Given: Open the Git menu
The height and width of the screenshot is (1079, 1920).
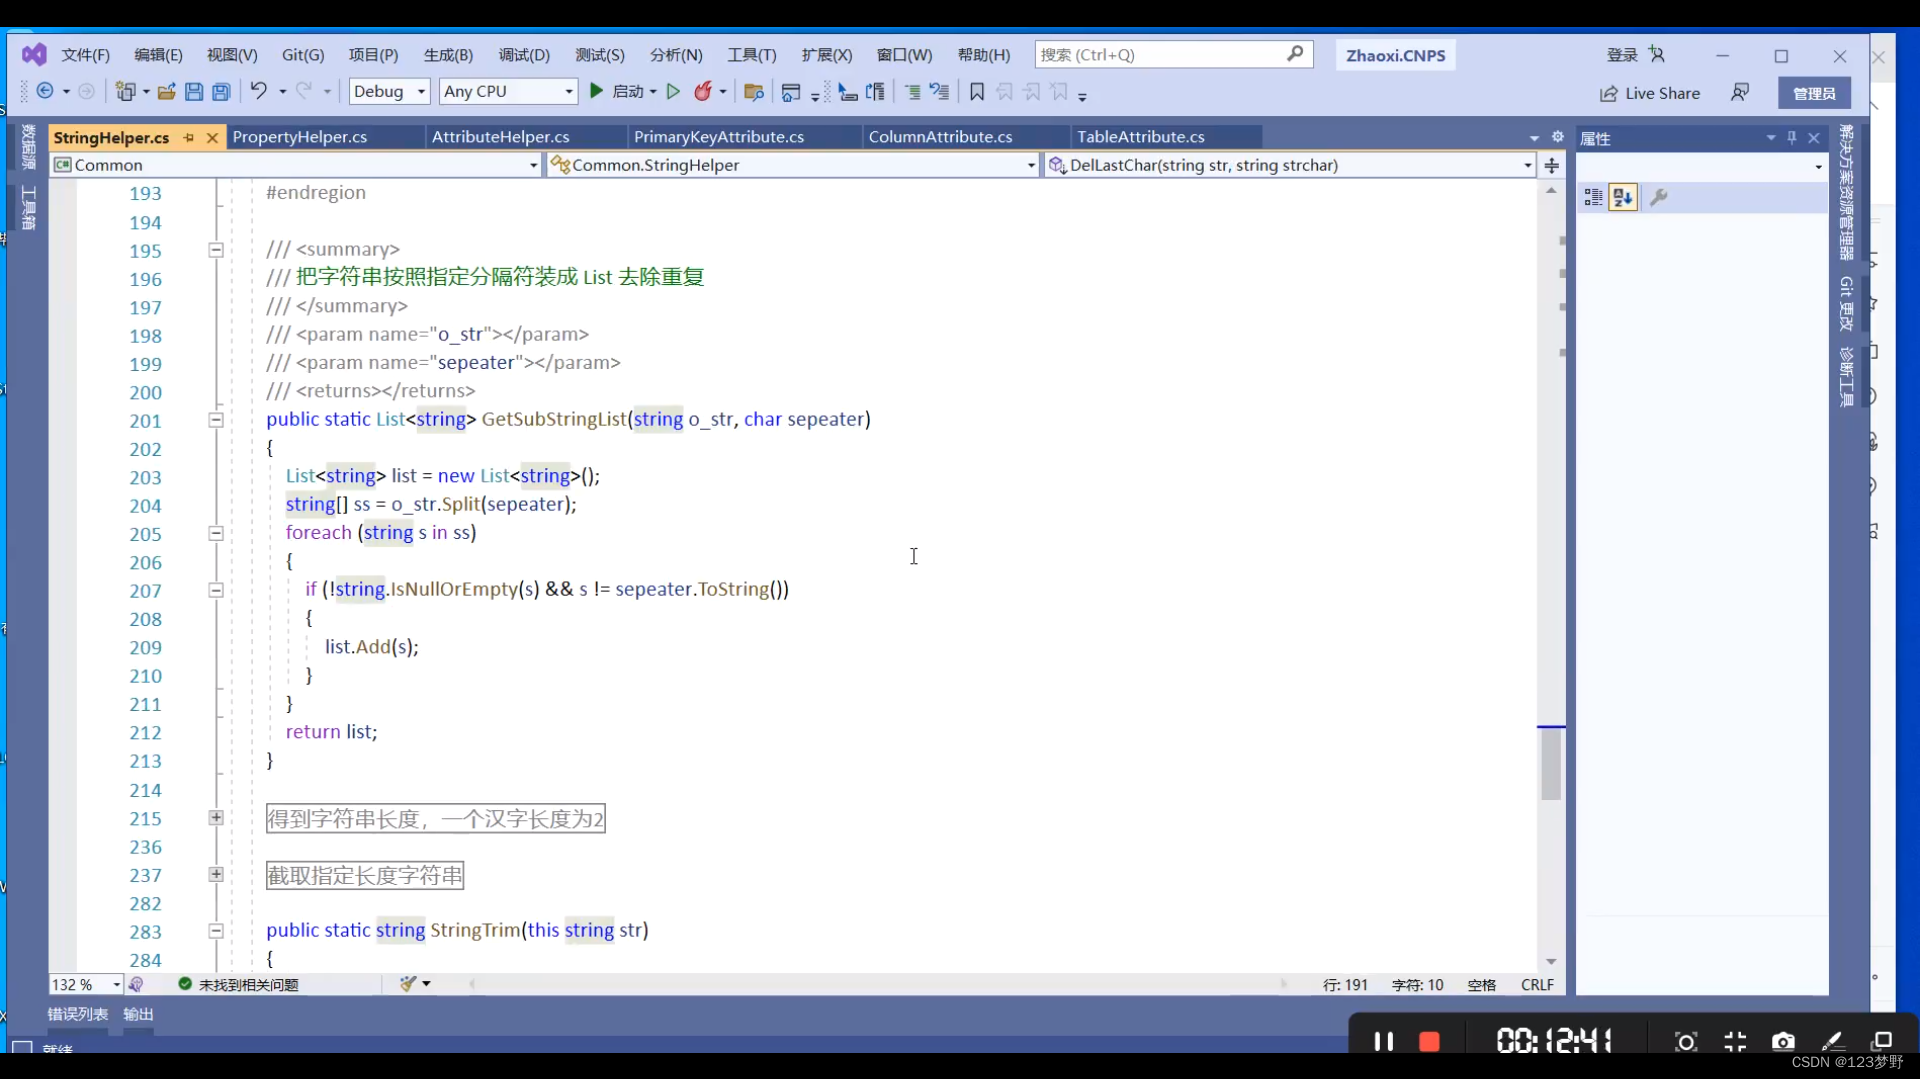Looking at the screenshot, I should [x=302, y=55].
